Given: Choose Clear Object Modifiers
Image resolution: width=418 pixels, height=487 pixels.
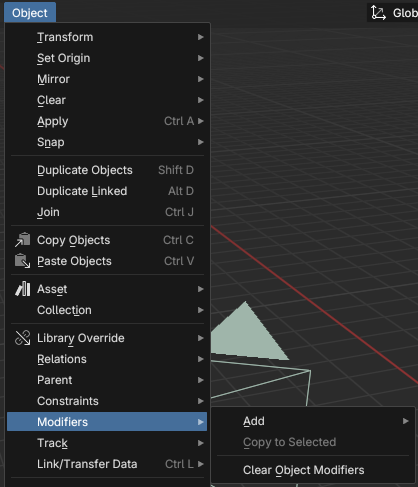Looking at the screenshot, I should pos(313,470).
